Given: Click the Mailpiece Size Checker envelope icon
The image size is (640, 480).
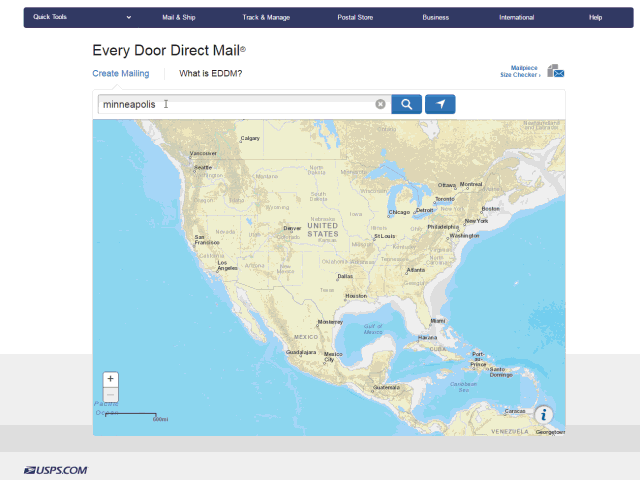Looking at the screenshot, I should [556, 71].
